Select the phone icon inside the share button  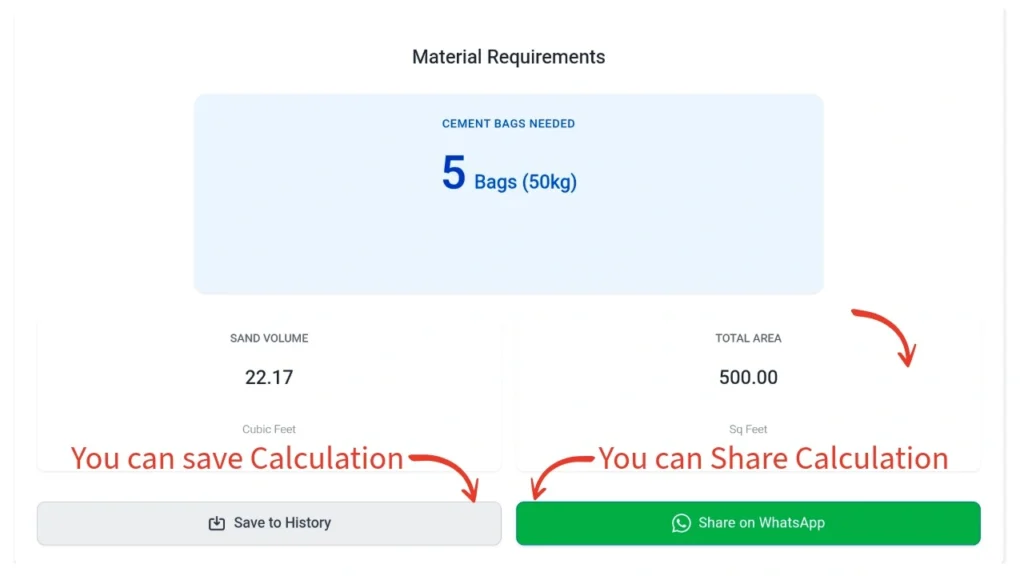click(x=681, y=522)
